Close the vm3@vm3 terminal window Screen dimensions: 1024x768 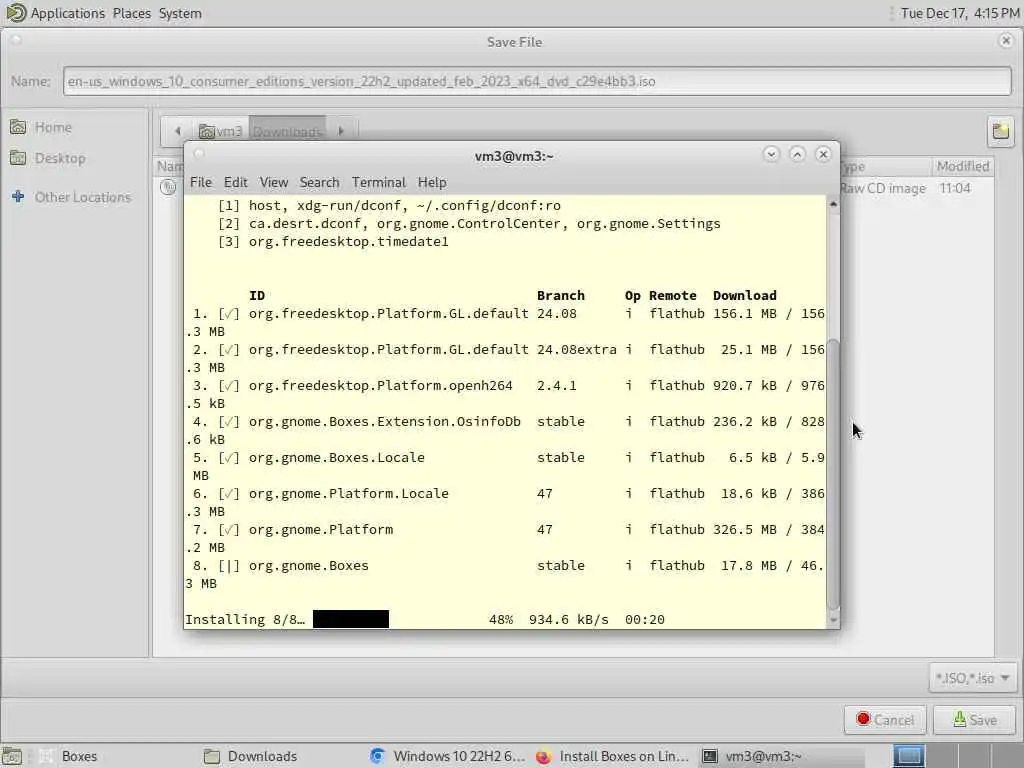tap(823, 154)
